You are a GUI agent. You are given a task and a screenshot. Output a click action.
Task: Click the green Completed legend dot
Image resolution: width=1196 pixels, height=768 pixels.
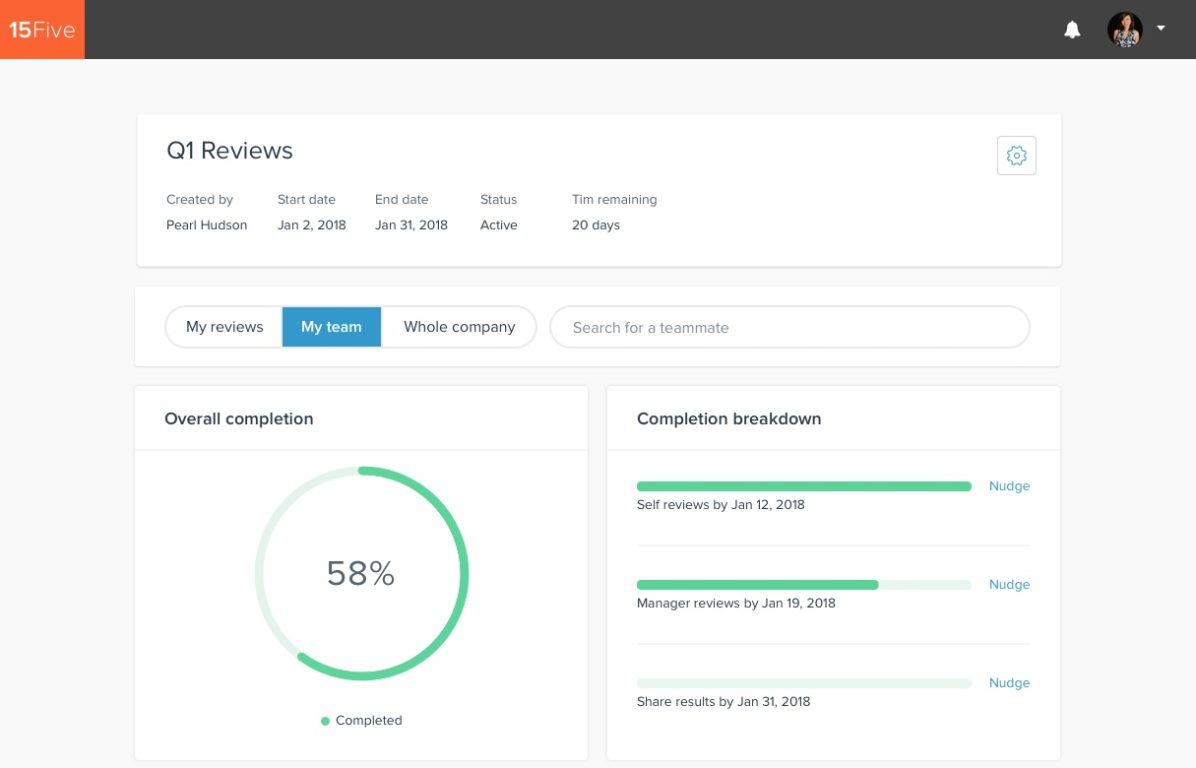(x=325, y=721)
